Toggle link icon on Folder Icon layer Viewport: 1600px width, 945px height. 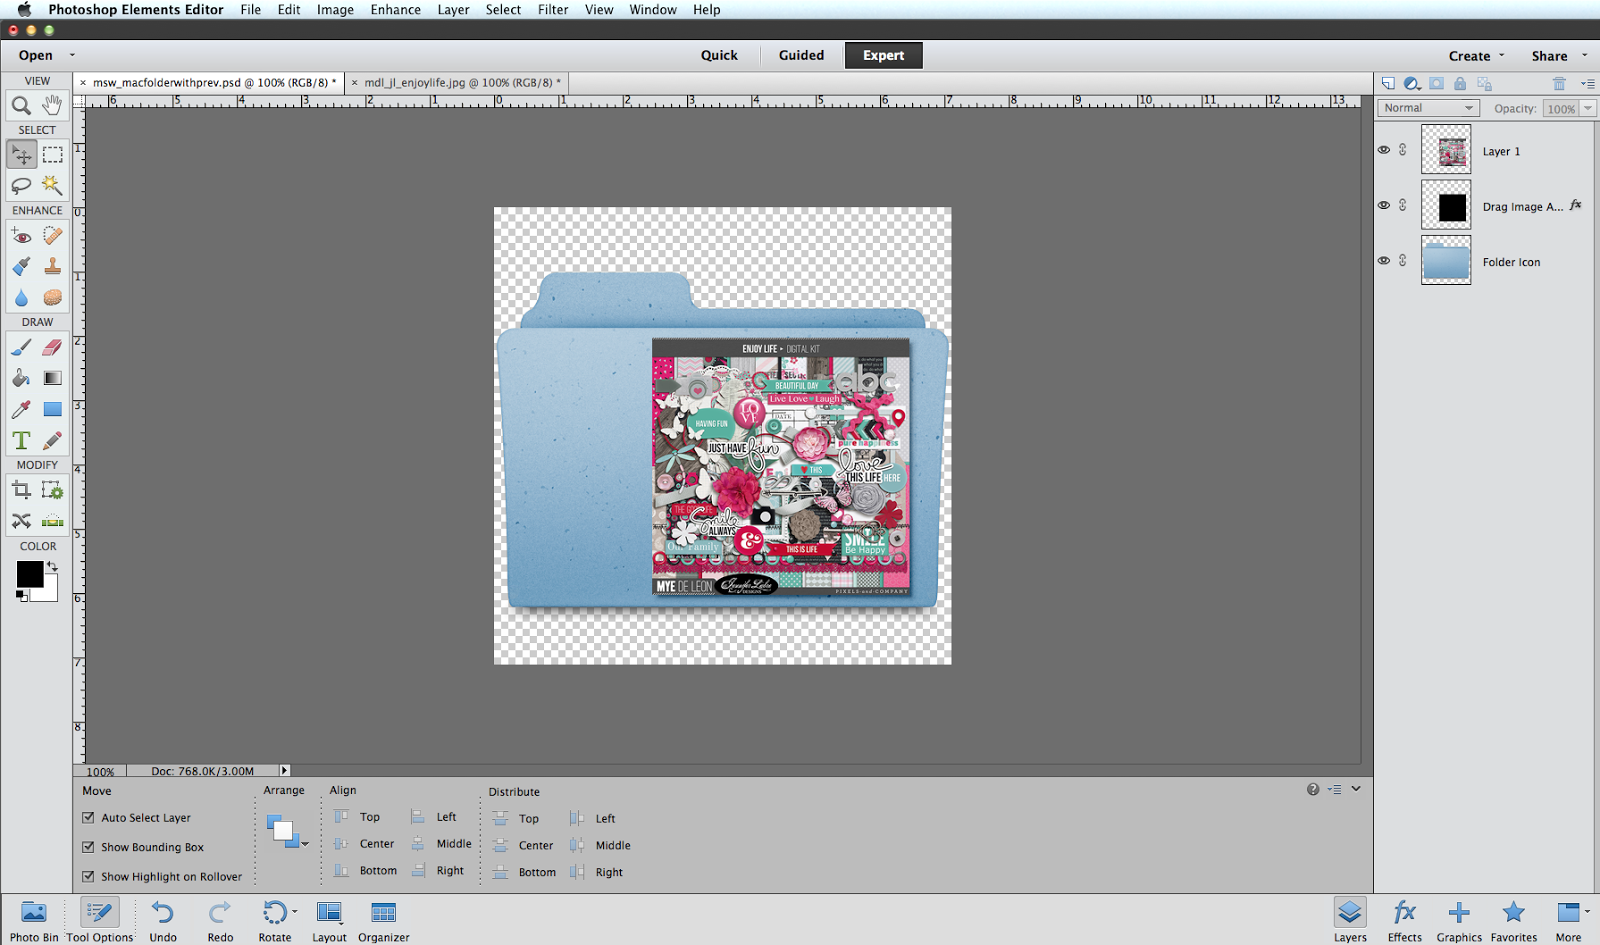[x=1403, y=260]
